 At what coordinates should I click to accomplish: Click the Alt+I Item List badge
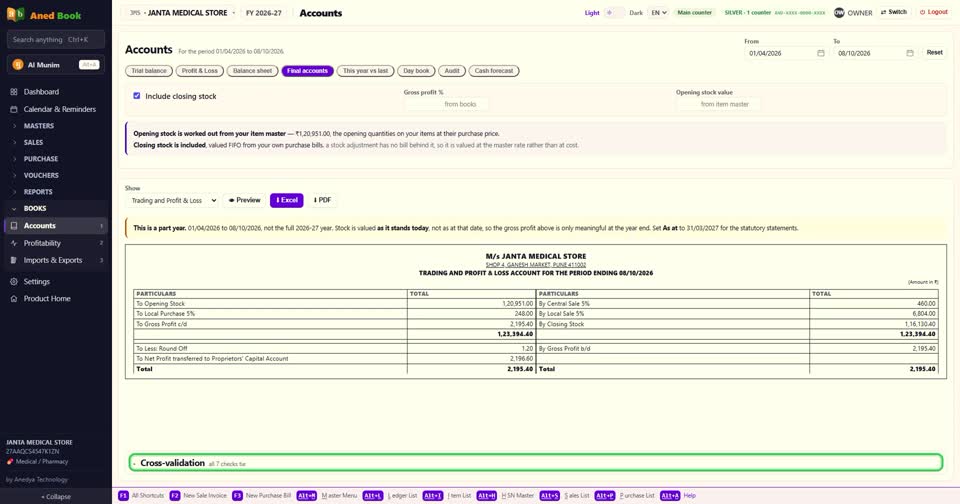point(432,495)
